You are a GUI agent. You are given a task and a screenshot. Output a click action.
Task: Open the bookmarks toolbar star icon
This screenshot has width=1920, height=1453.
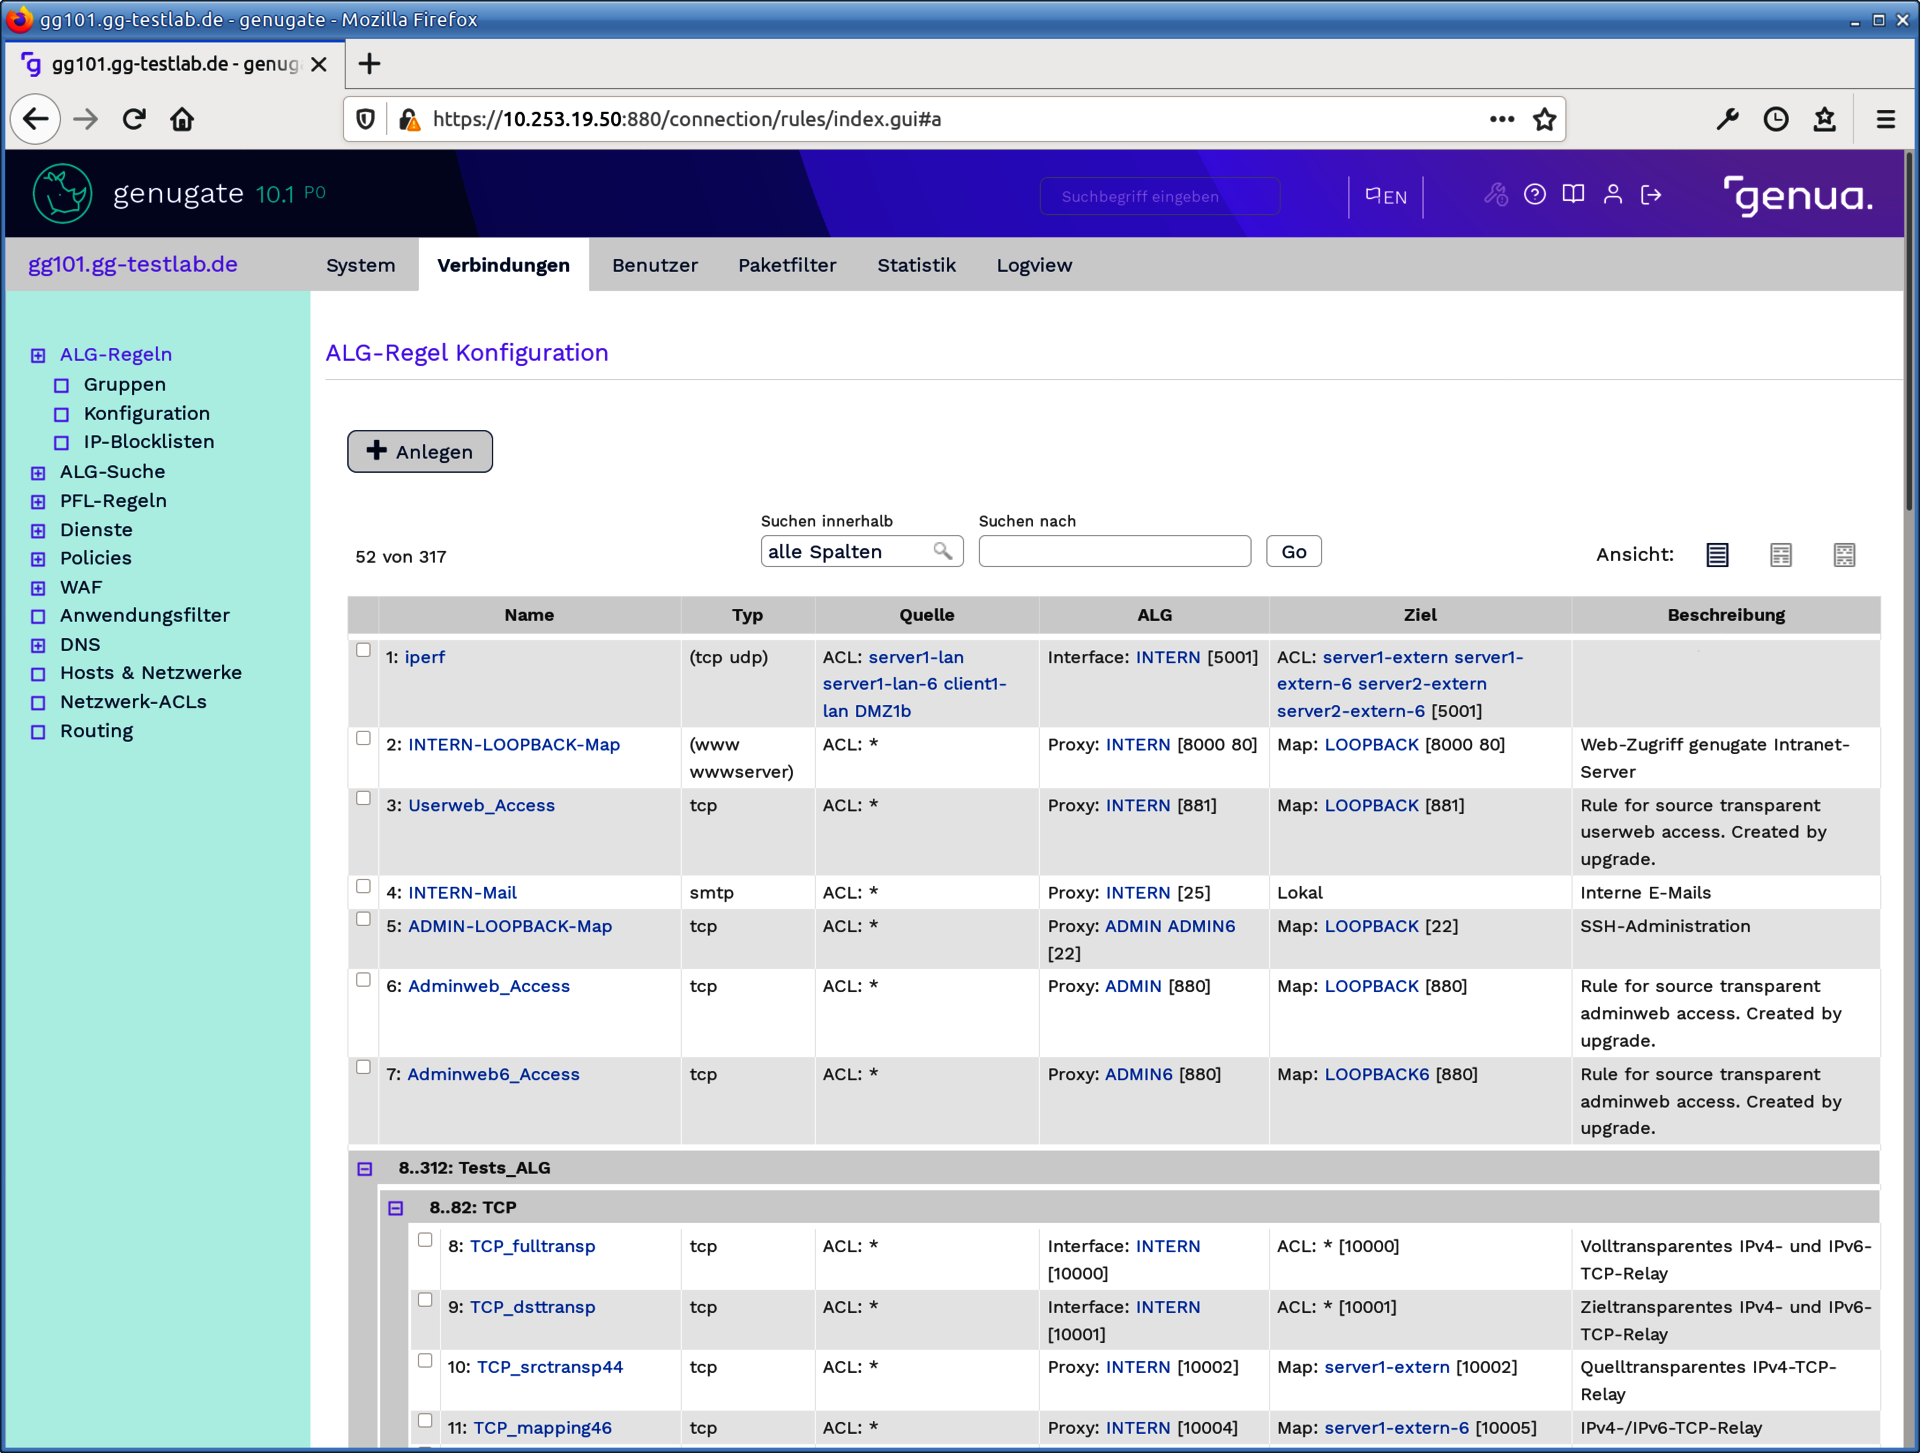1825,119
